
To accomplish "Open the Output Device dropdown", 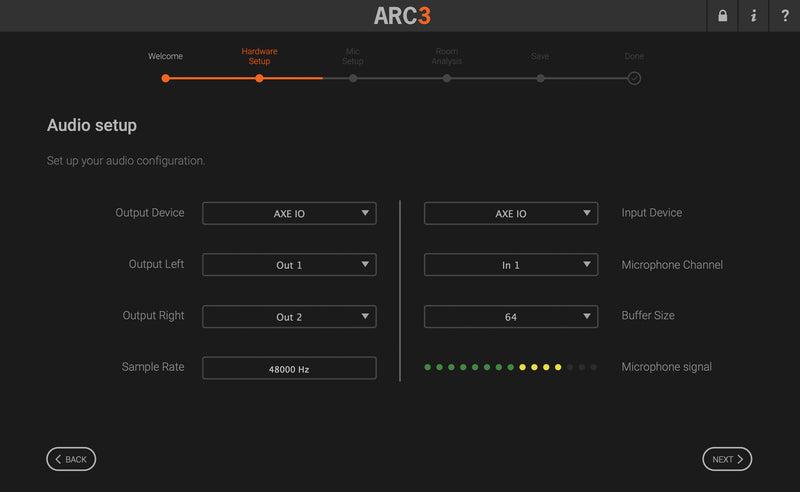I will coord(289,213).
